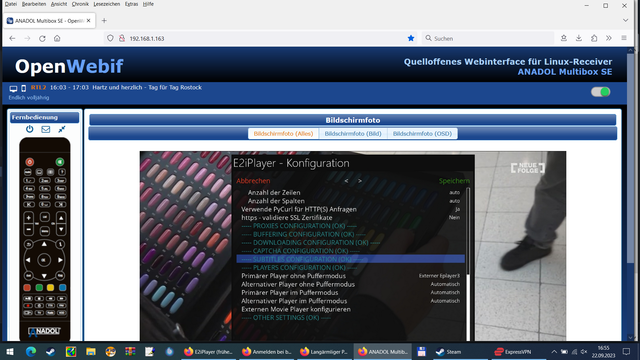Open the Bearbeiten menu
The height and width of the screenshot is (360, 640).
(x=34, y=4)
